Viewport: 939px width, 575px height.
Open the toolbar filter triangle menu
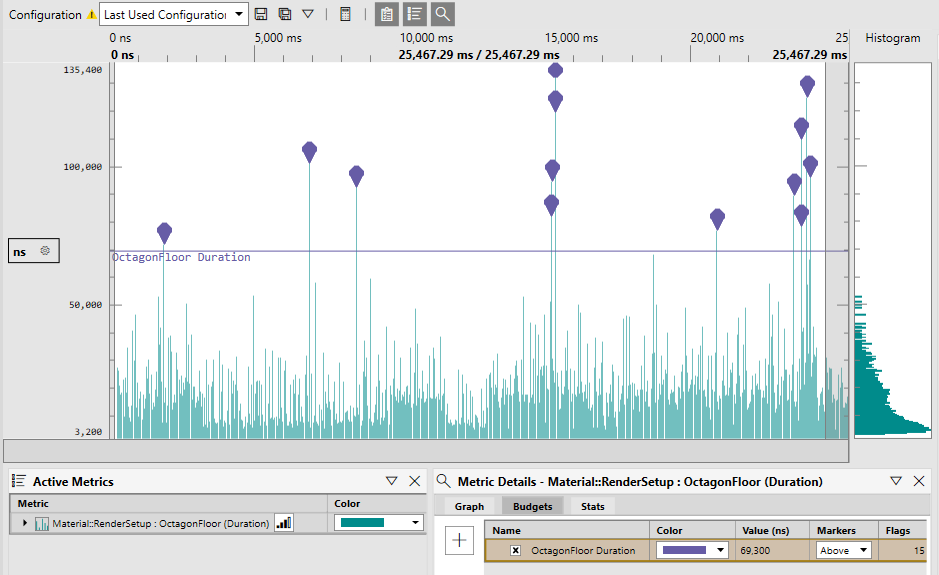pos(308,14)
